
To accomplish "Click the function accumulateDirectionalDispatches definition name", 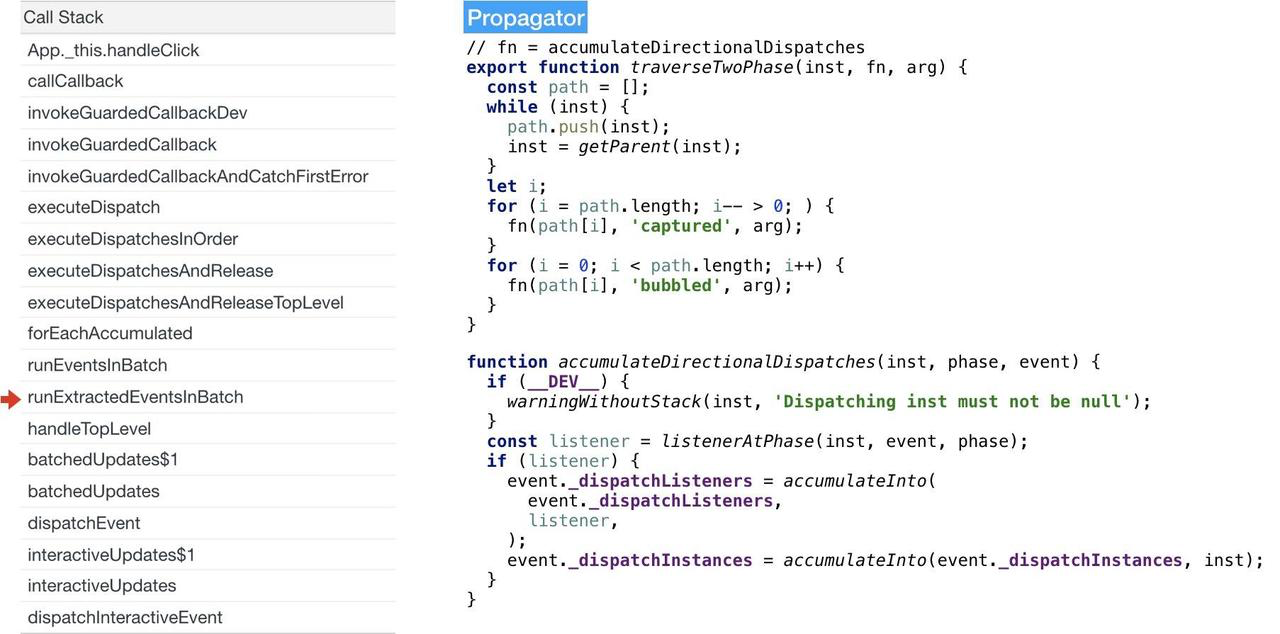I will tap(716, 362).
